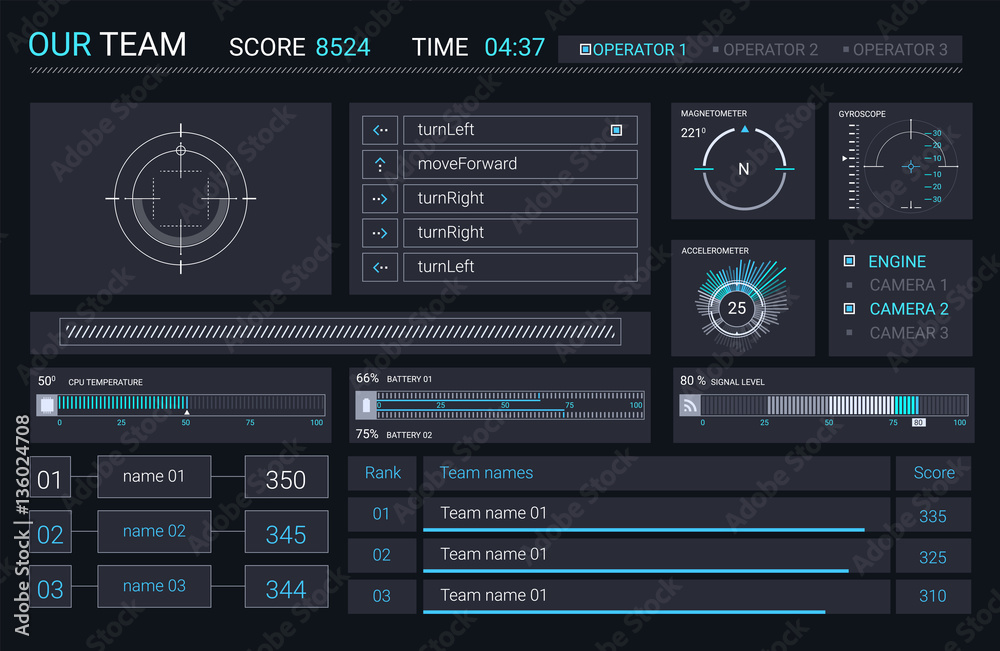
Task: Enable CAMEAR 3 option
Action: [849, 333]
